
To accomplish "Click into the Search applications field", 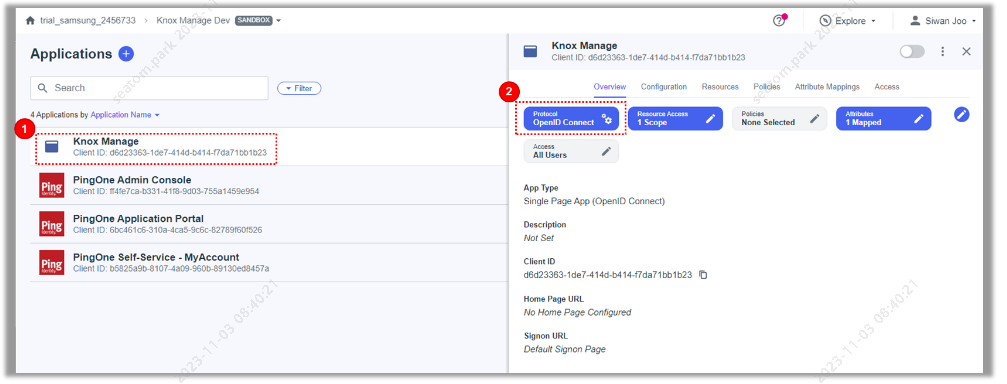I will click(149, 88).
